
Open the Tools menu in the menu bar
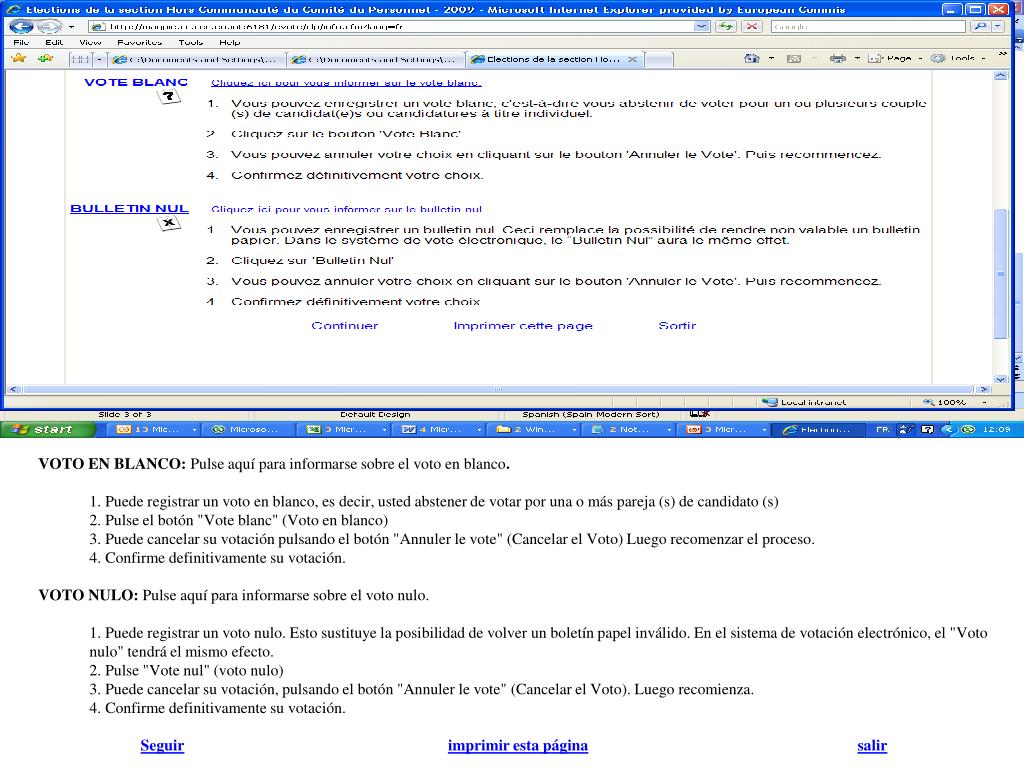coord(191,42)
